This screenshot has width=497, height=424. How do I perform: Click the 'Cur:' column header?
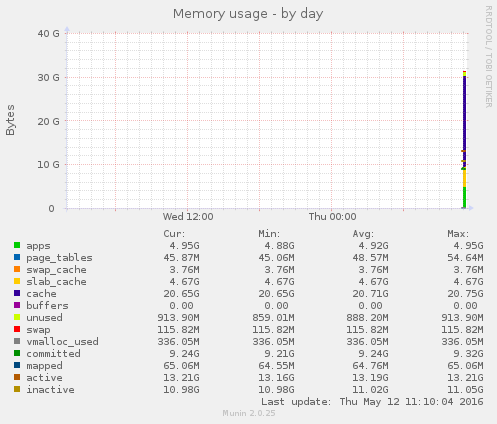174,234
